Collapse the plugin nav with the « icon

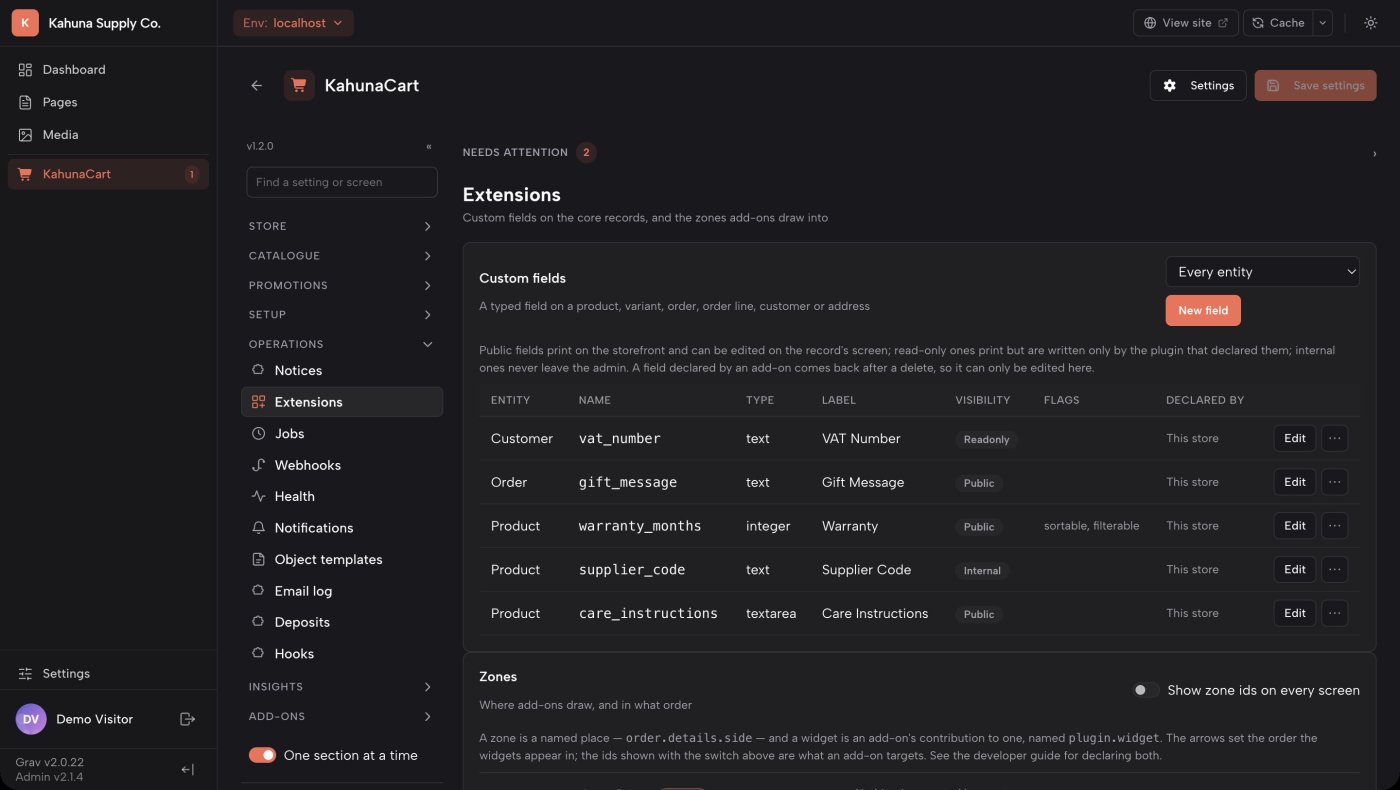[x=429, y=146]
